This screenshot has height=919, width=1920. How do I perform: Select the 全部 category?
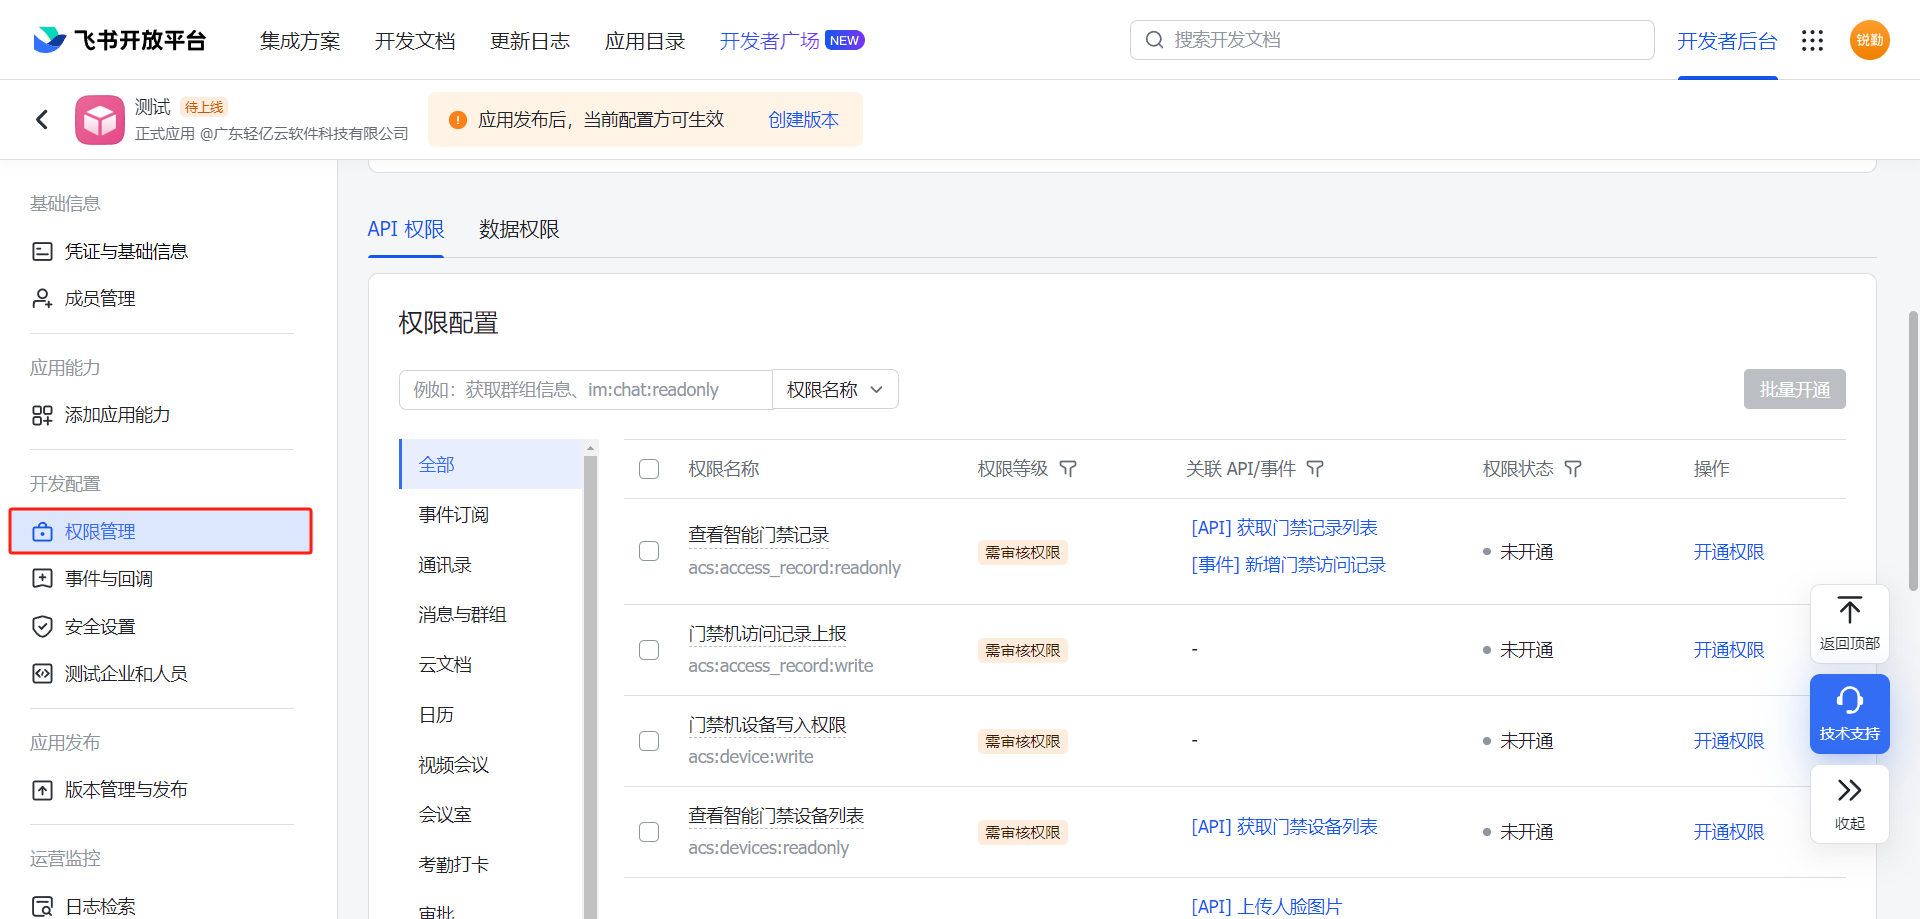tap(491, 464)
